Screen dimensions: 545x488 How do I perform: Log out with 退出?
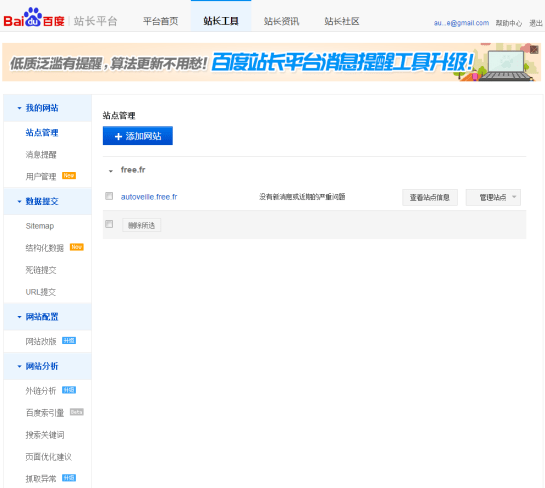coord(536,23)
